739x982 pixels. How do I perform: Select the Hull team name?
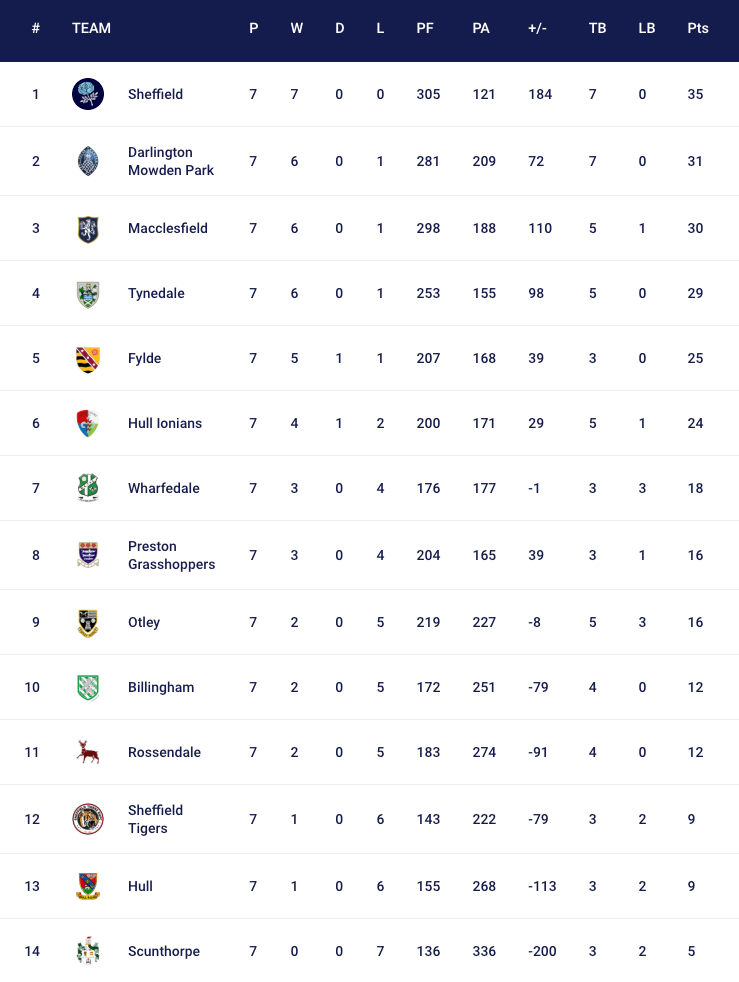[x=140, y=886]
